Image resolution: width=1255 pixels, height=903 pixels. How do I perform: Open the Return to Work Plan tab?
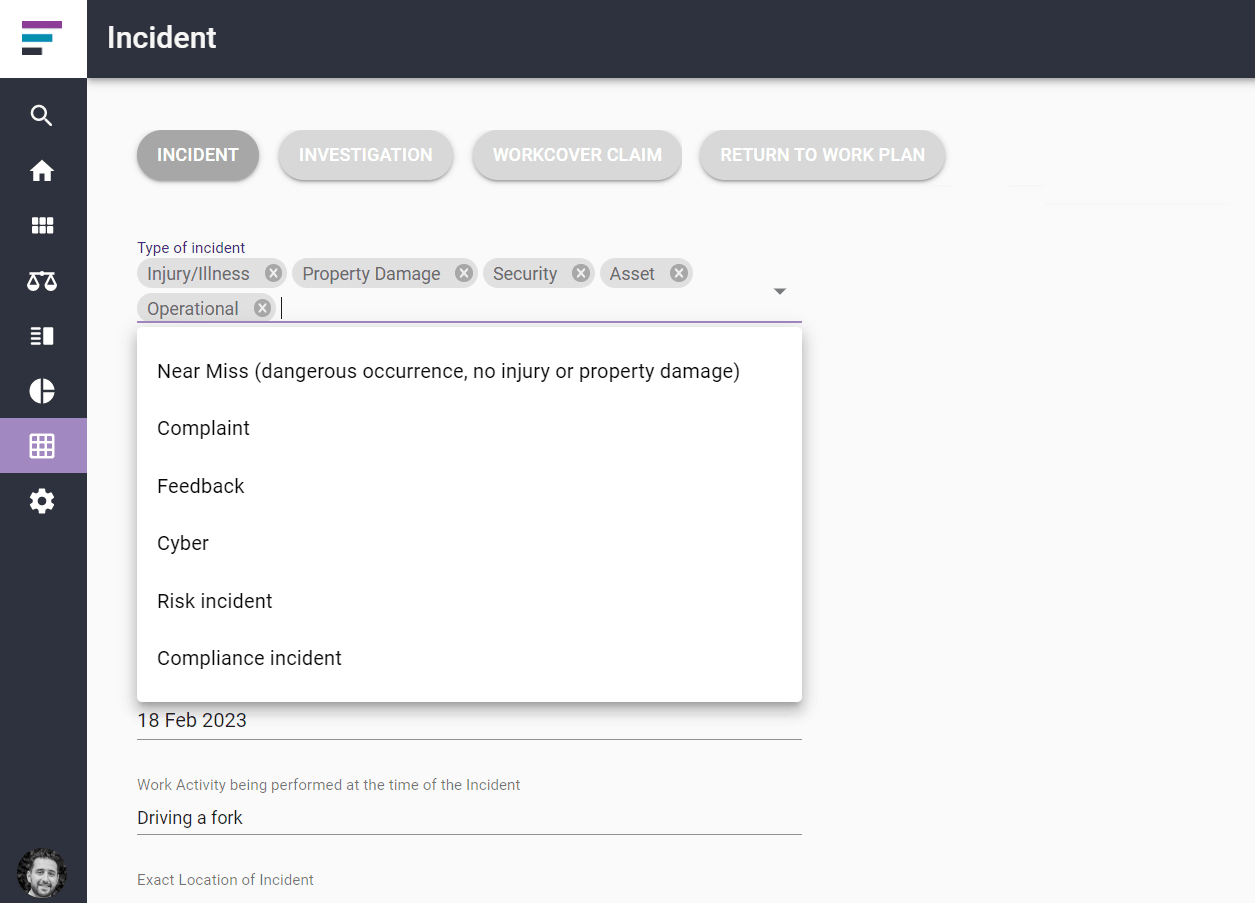(822, 155)
